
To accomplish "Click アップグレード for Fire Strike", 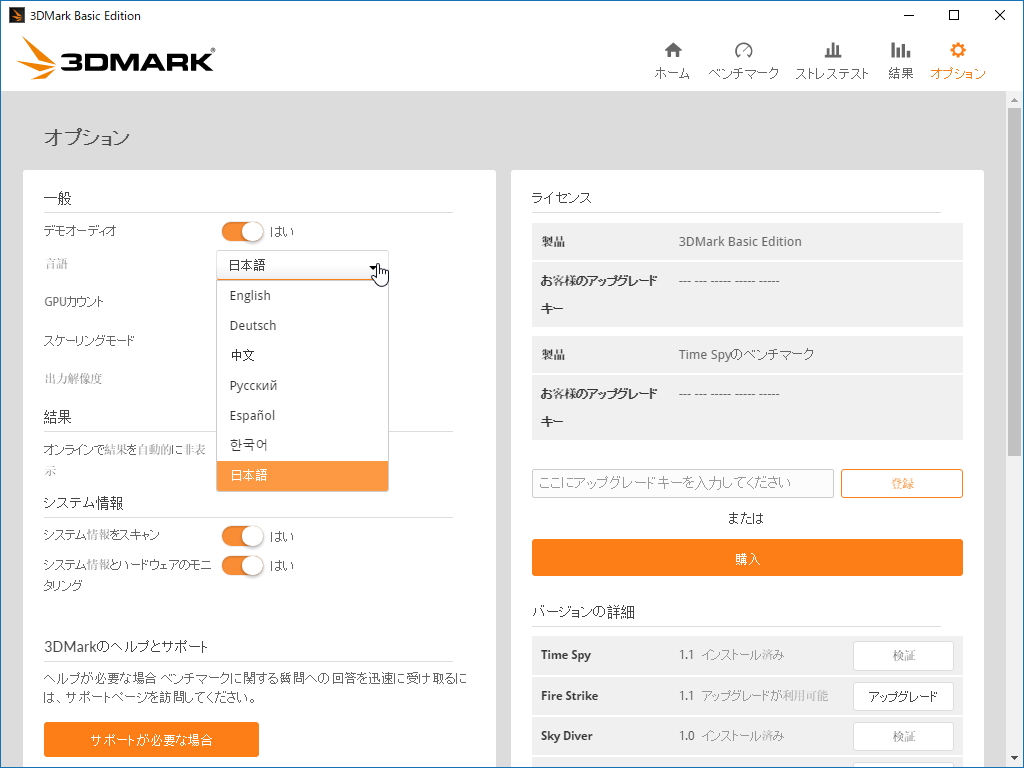I will [x=903, y=696].
